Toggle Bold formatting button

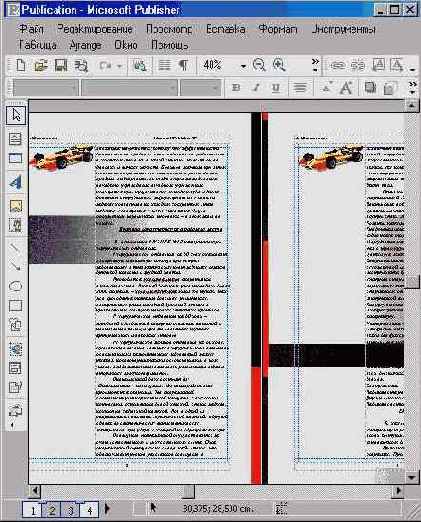(236, 88)
